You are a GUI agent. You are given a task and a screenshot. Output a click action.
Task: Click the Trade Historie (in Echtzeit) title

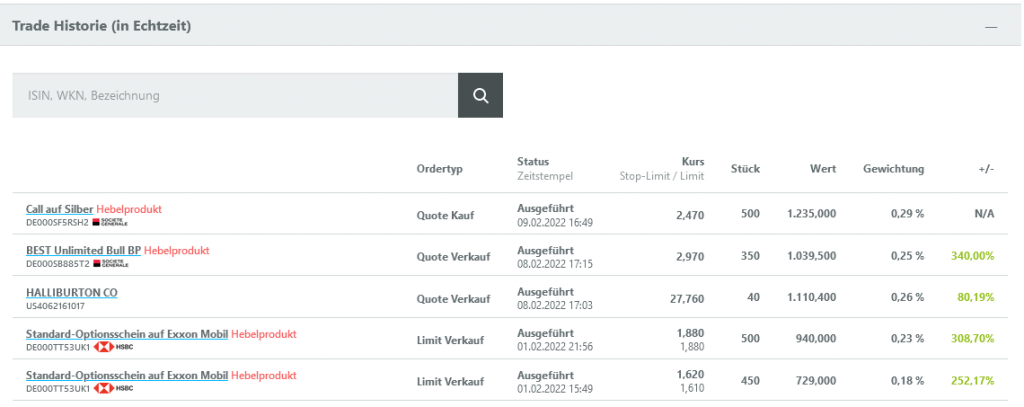tap(101, 26)
